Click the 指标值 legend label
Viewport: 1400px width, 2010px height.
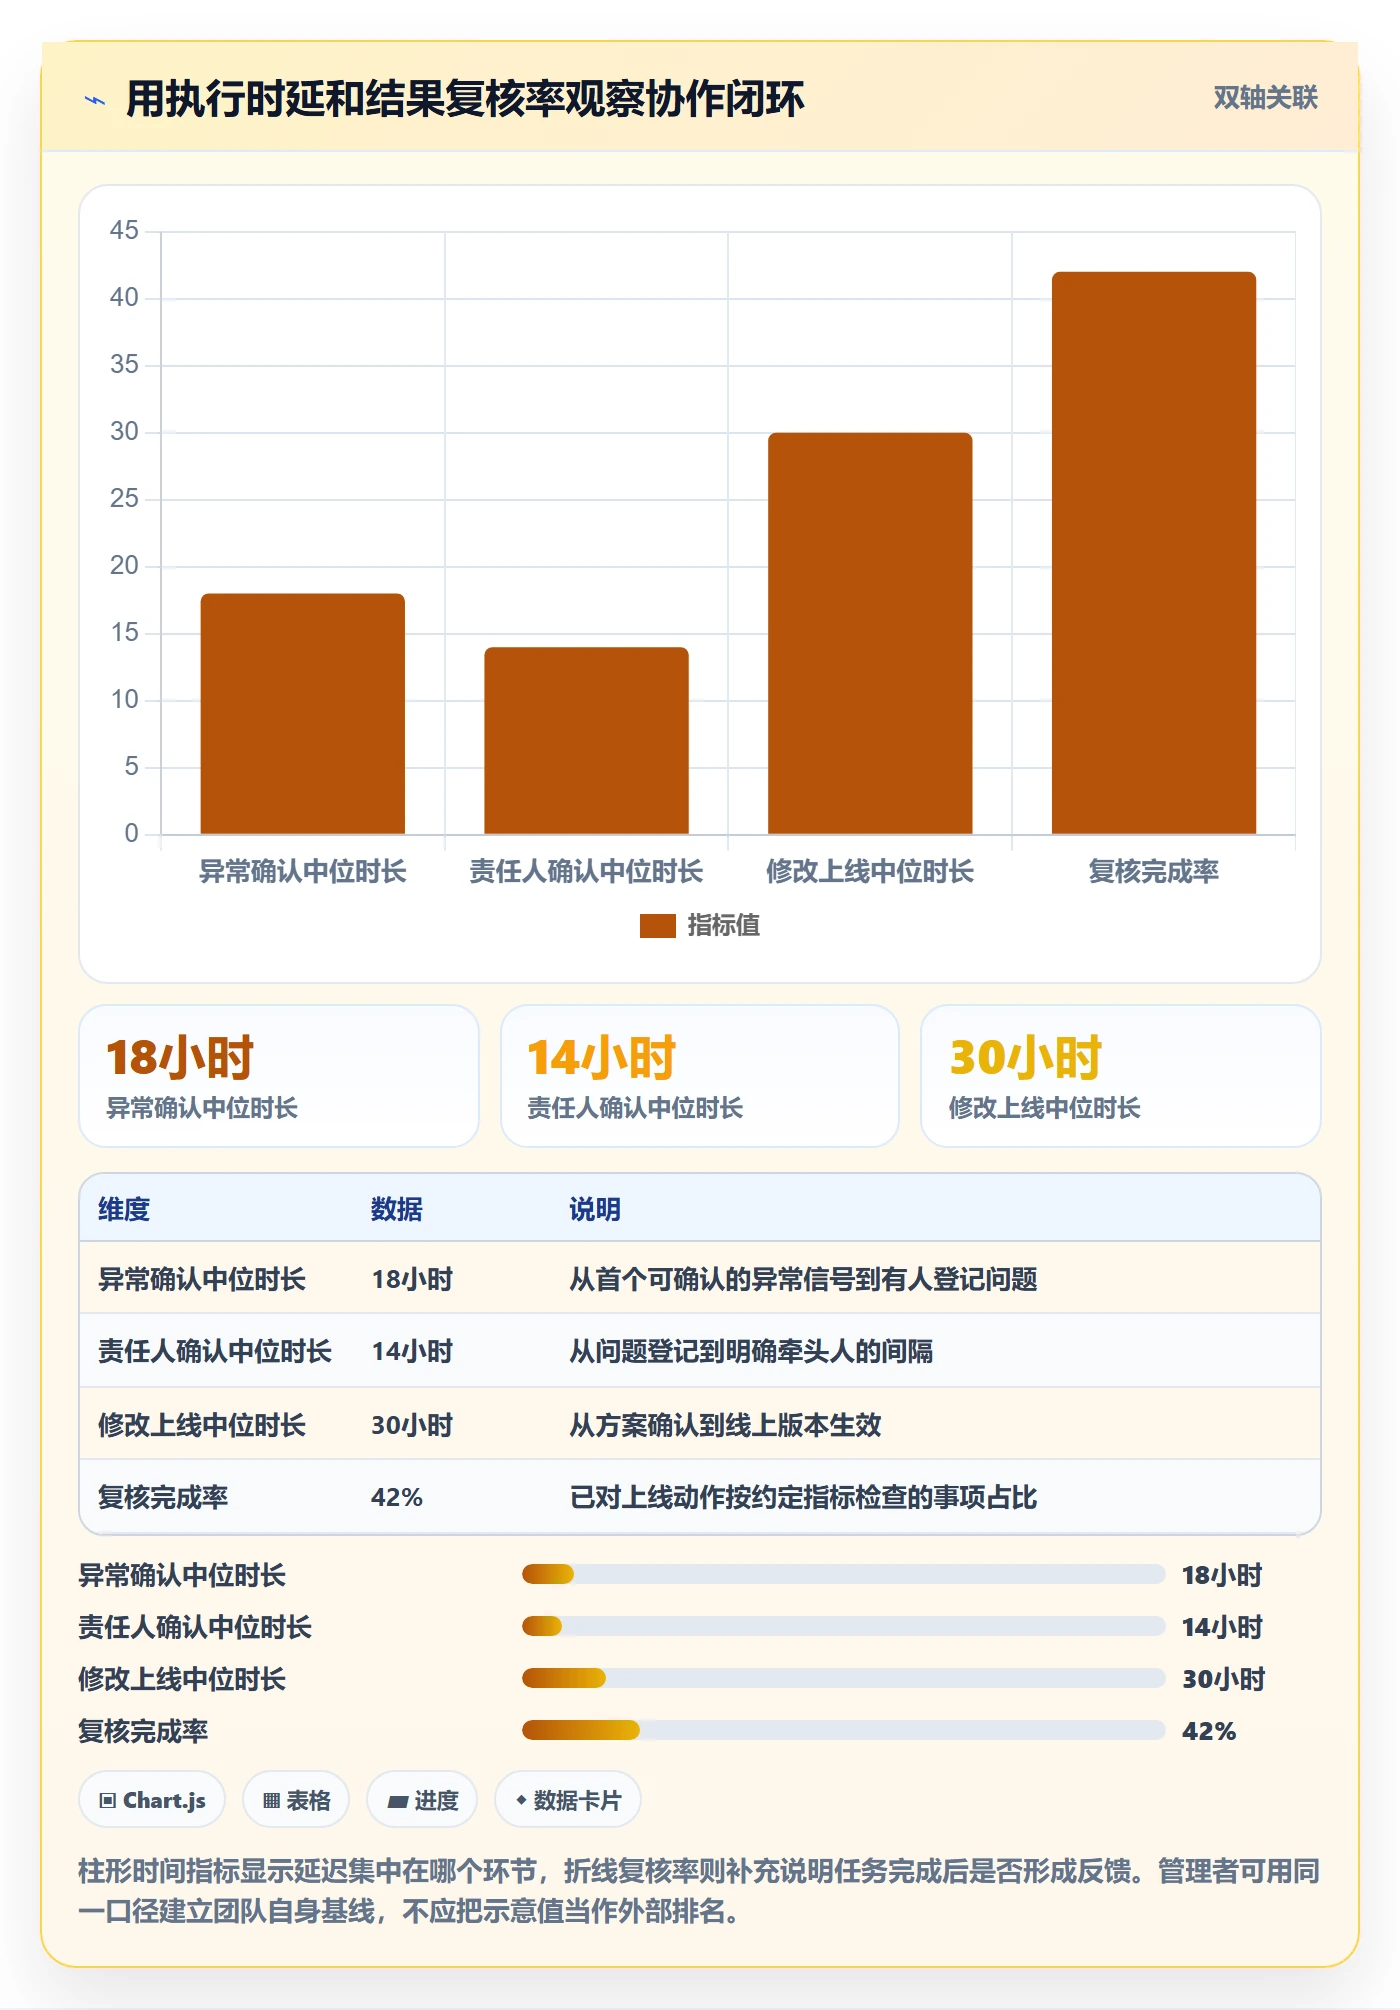coord(723,926)
